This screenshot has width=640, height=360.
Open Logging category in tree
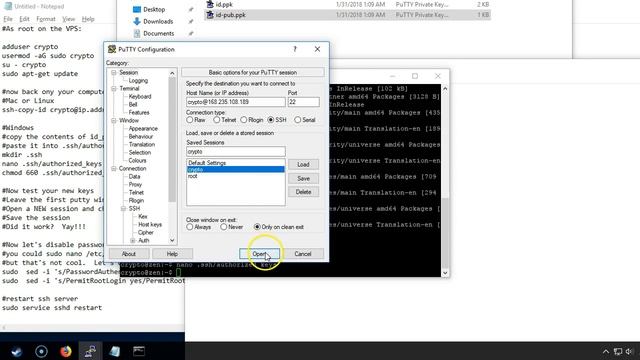click(x=138, y=81)
